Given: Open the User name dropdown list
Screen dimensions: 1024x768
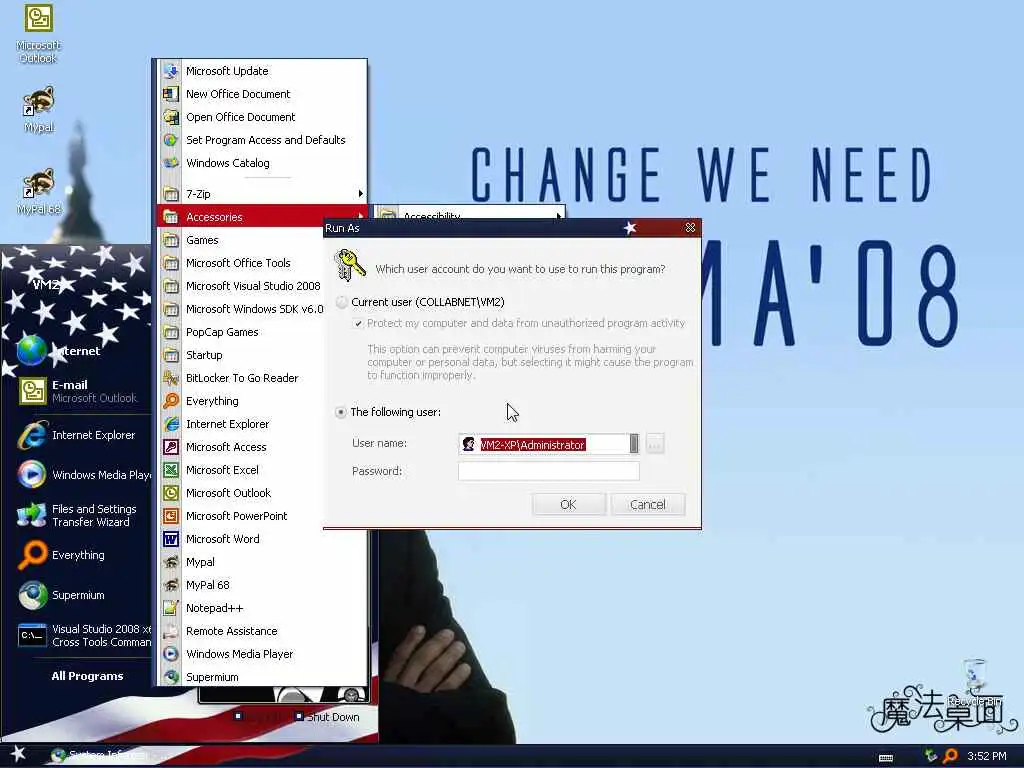Looking at the screenshot, I should click(633, 443).
